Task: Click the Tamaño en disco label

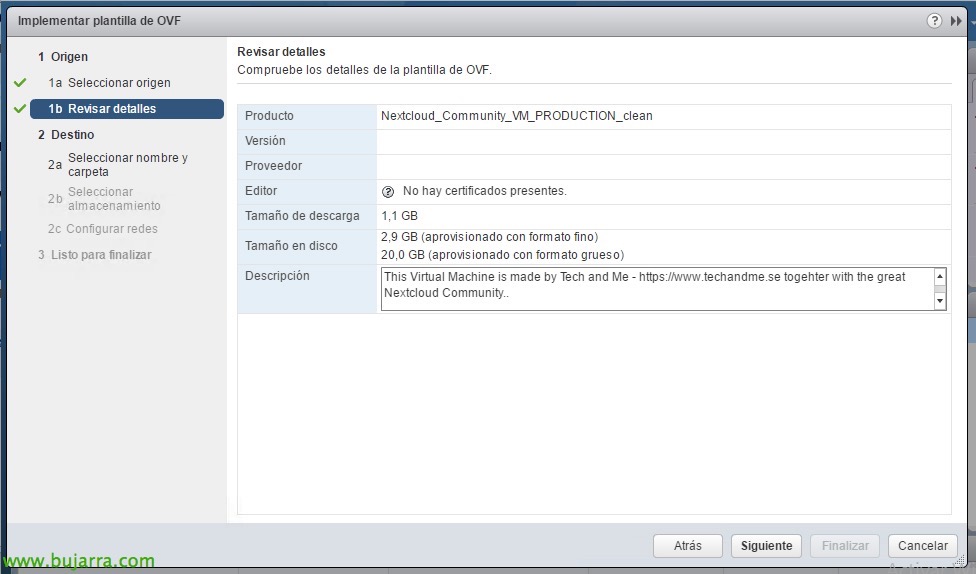Action: (x=291, y=246)
